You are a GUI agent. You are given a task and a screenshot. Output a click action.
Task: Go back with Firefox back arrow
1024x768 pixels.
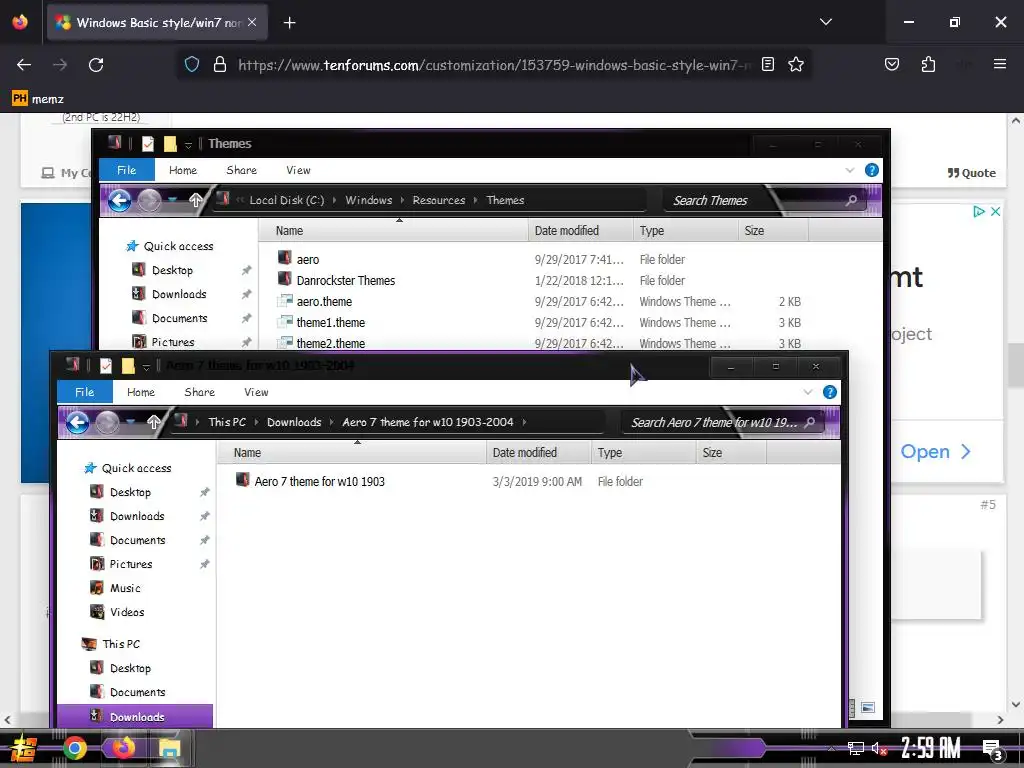pos(24,65)
